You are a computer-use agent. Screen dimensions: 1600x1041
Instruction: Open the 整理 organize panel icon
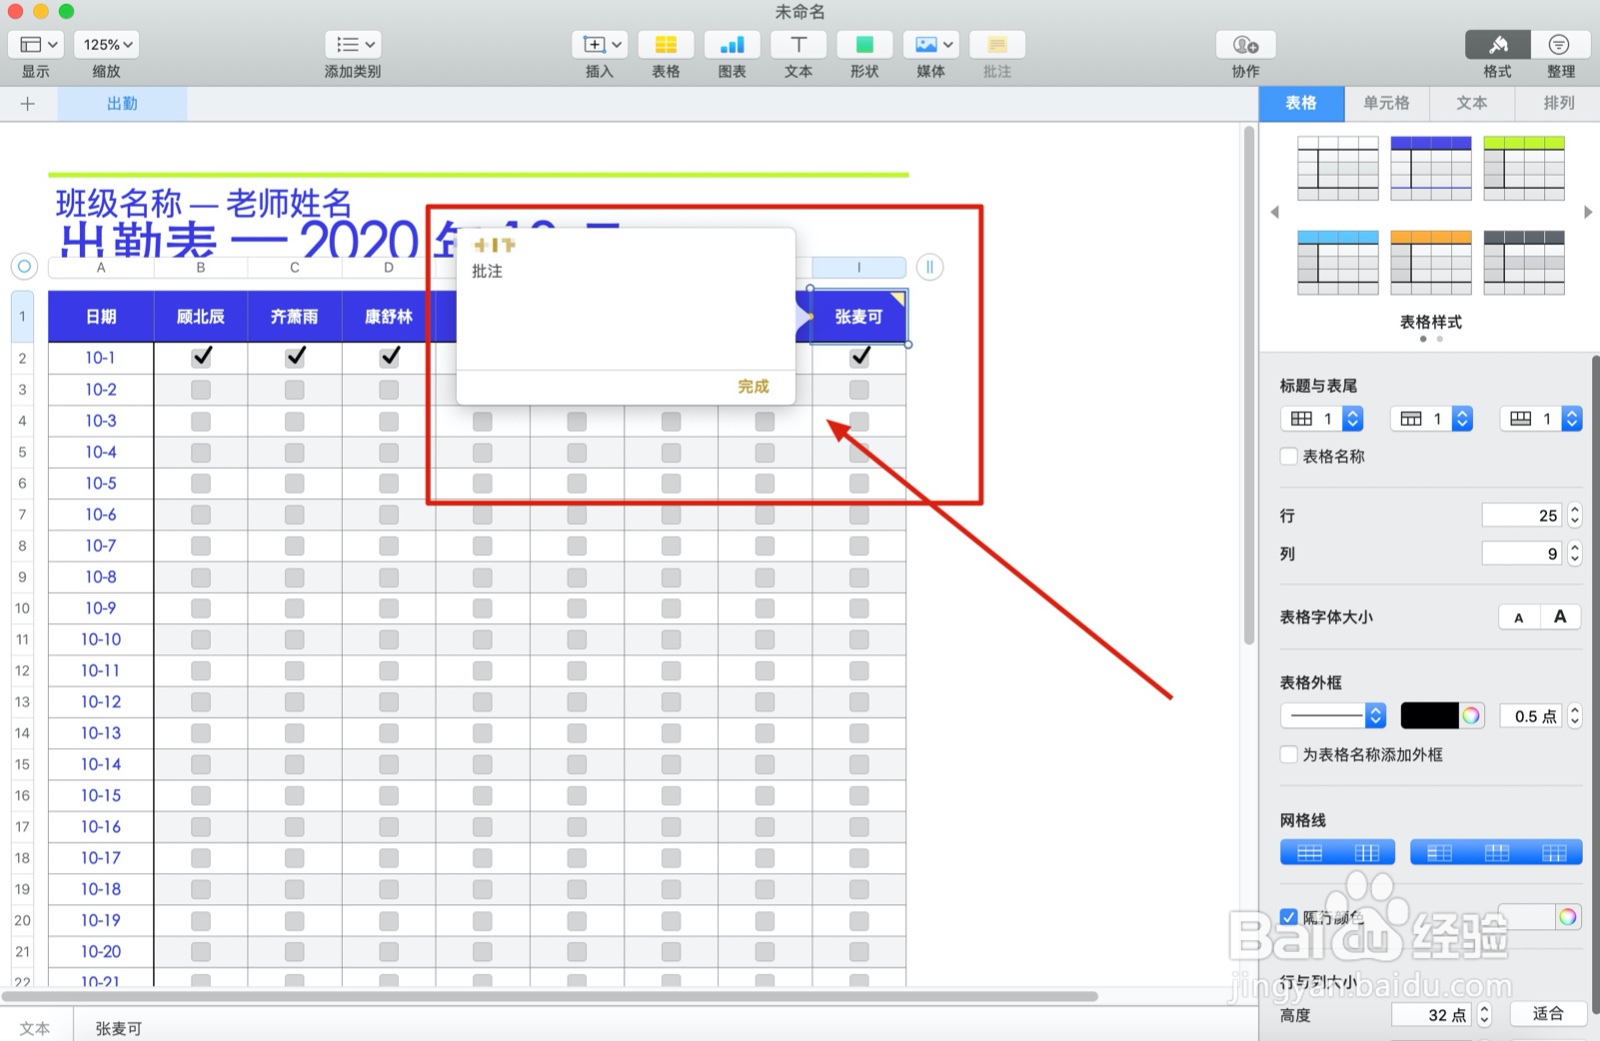[1560, 44]
